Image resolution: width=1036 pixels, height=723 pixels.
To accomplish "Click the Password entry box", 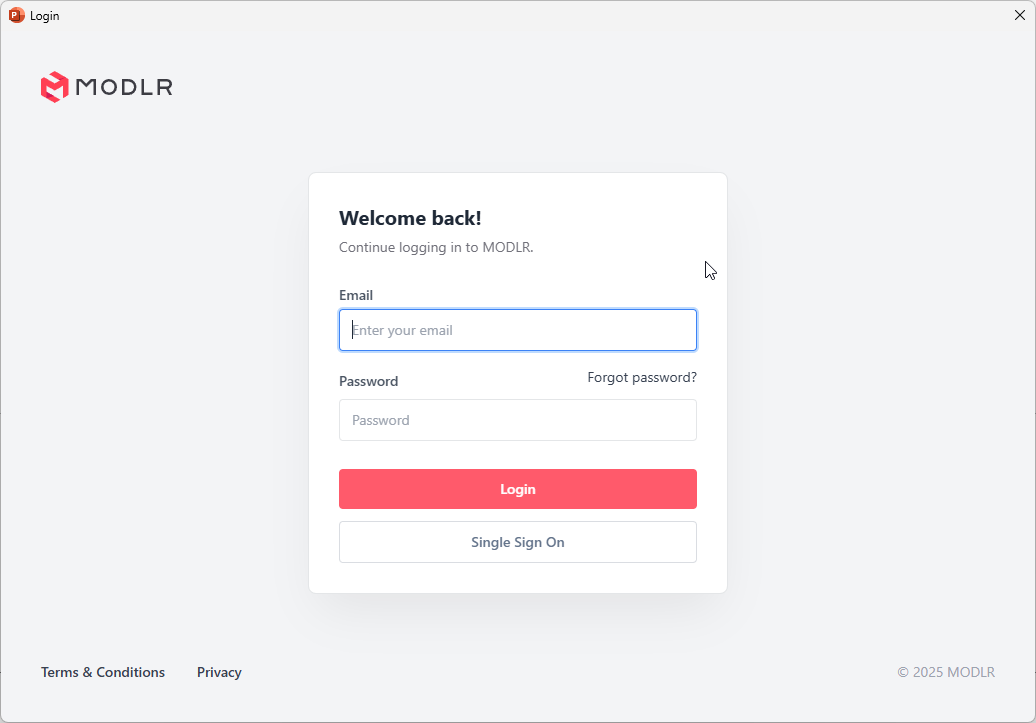I will pos(517,420).
